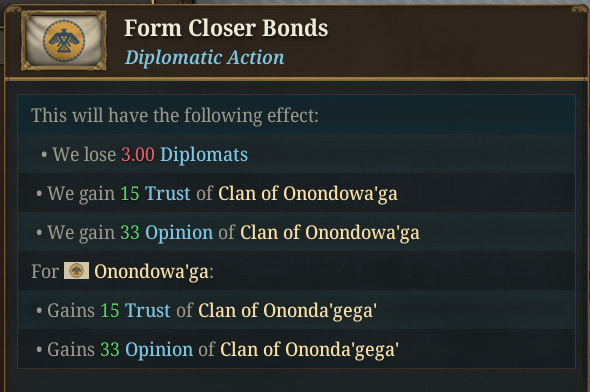Screen dimensions: 590x392
Task: Open 'Clan of Ononda'gega'' in the Gains Opinion line
Action: pos(309,350)
